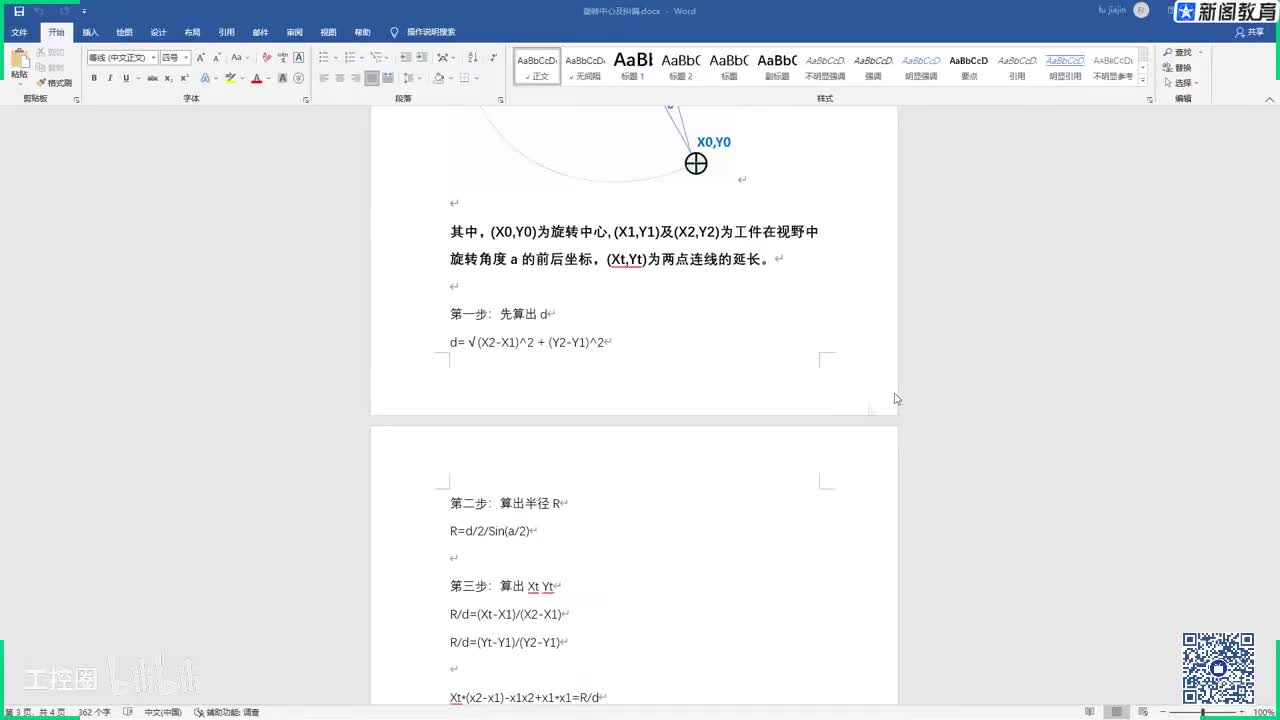Switch to the Insert (插入) tab
Screen dimensions: 1280x720
pyautogui.click(x=90, y=33)
